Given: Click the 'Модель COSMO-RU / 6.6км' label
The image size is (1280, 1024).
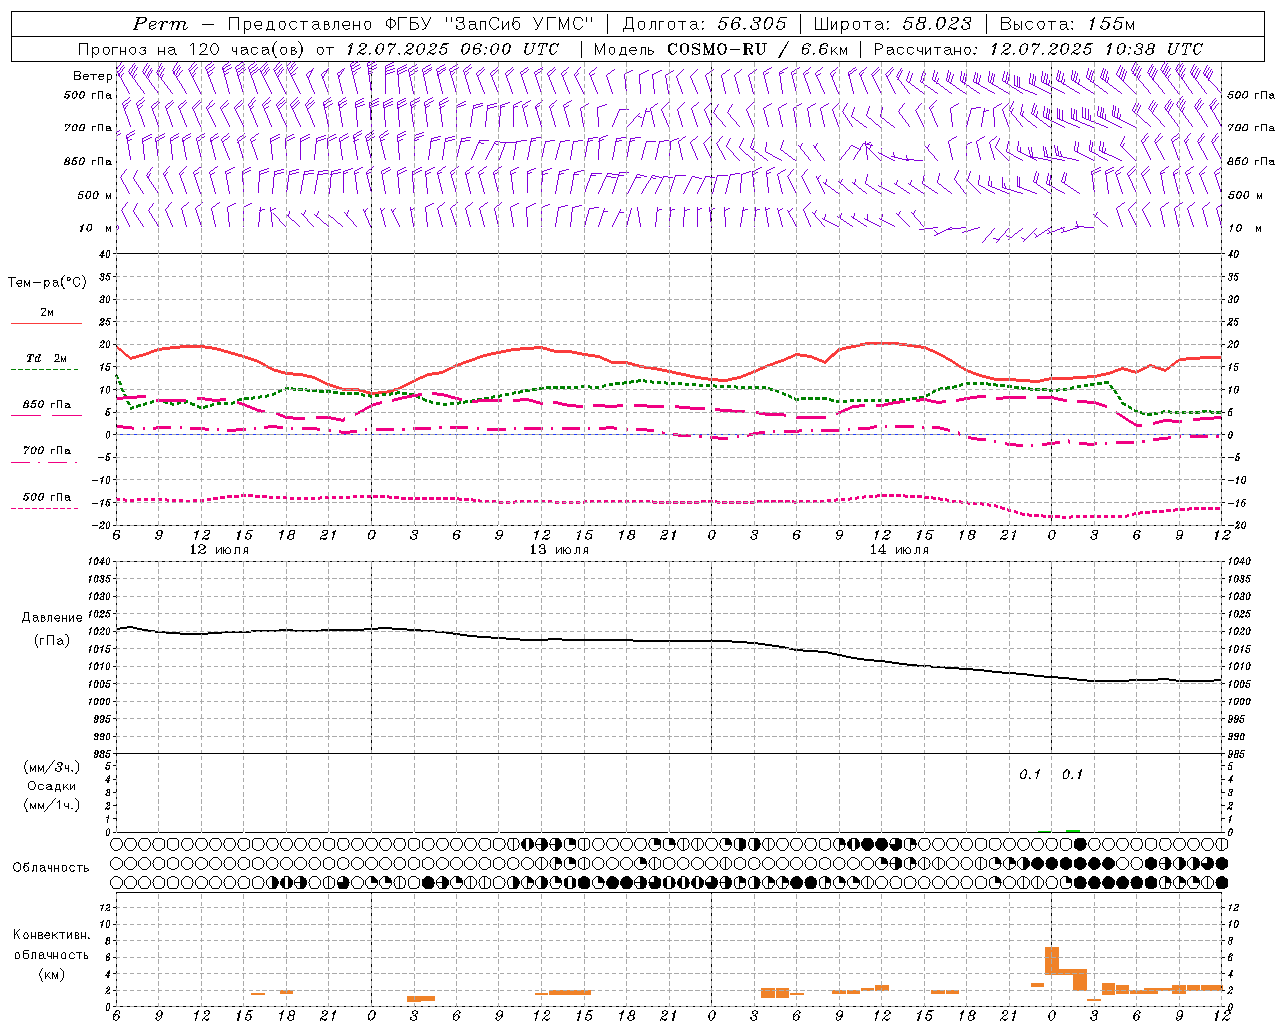Looking at the screenshot, I should (x=721, y=49).
